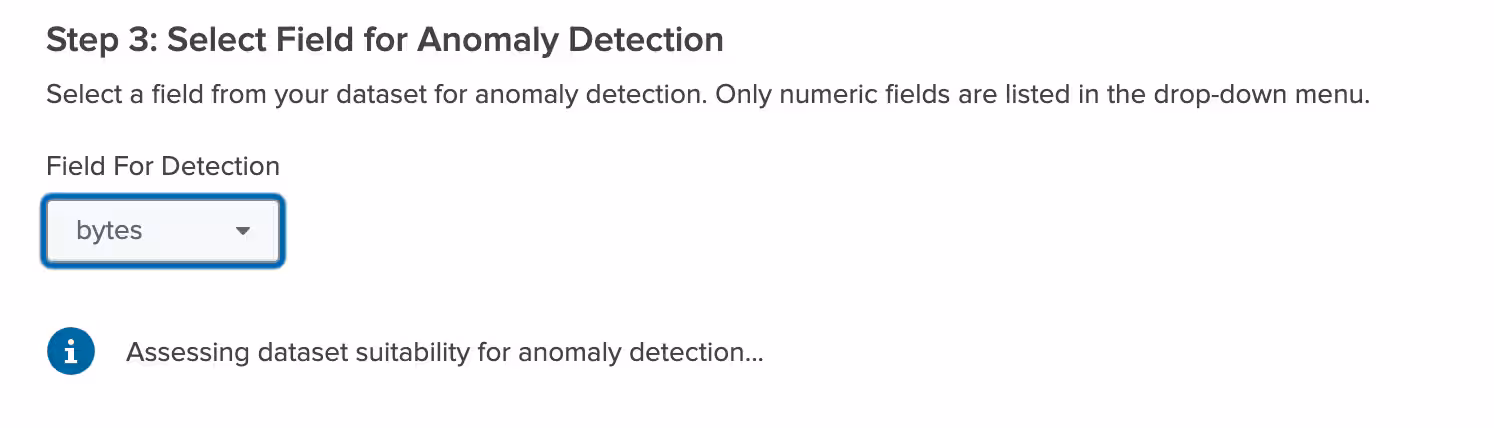The image size is (1494, 428).
Task: Click the word "Assessing" in status message
Action: coord(187,352)
